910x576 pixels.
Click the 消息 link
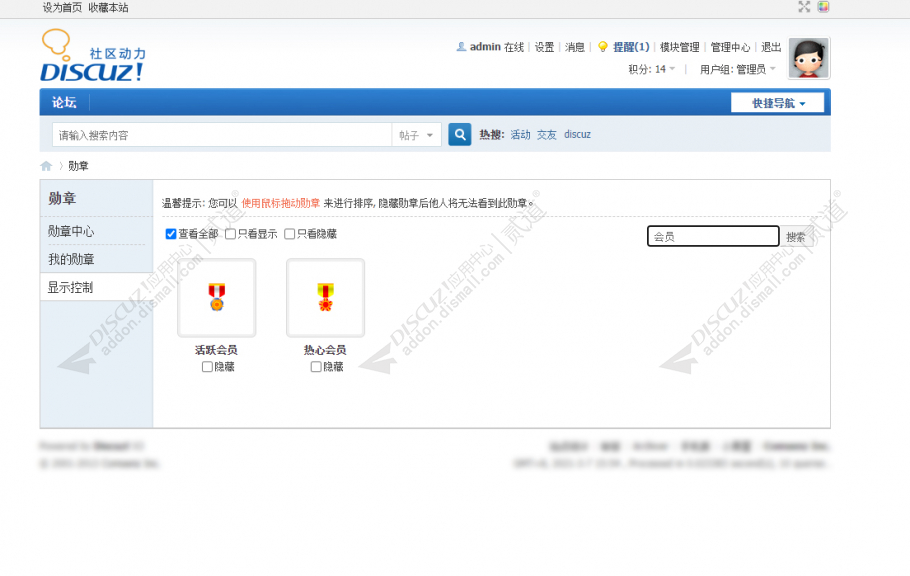[x=575, y=47]
